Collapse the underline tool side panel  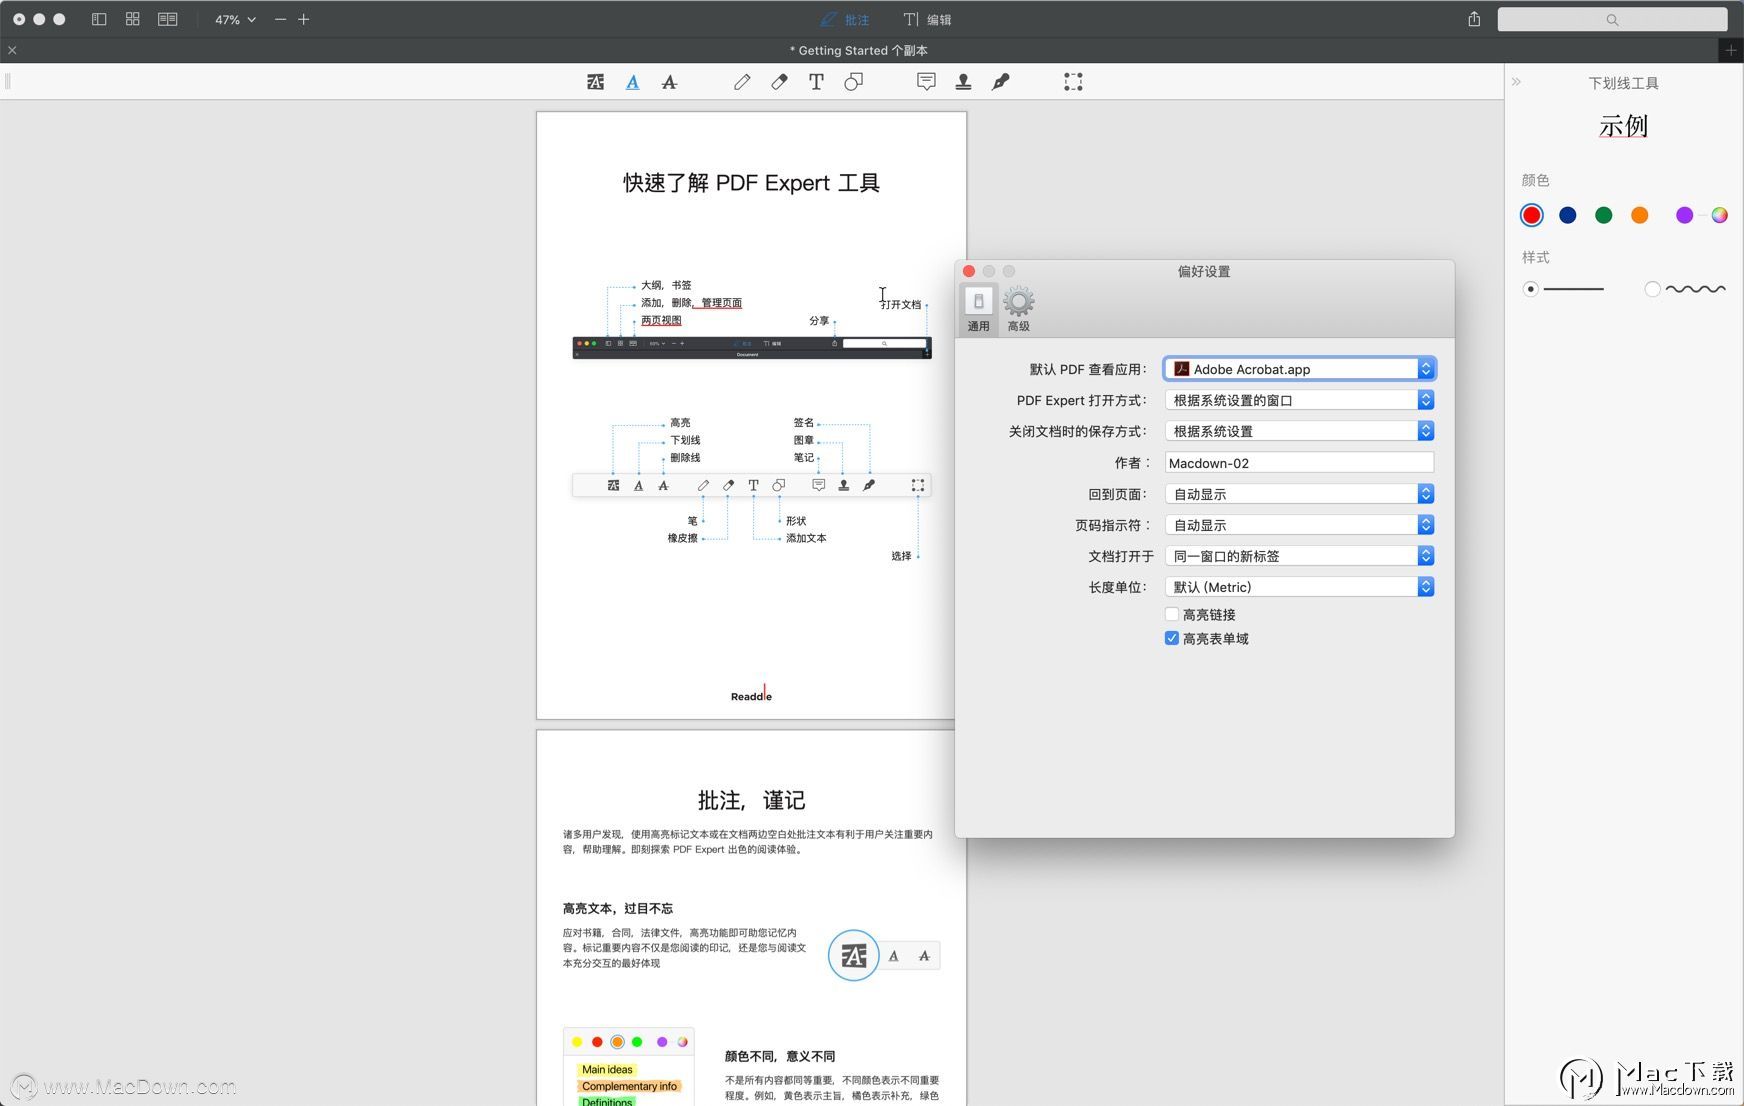1516,82
